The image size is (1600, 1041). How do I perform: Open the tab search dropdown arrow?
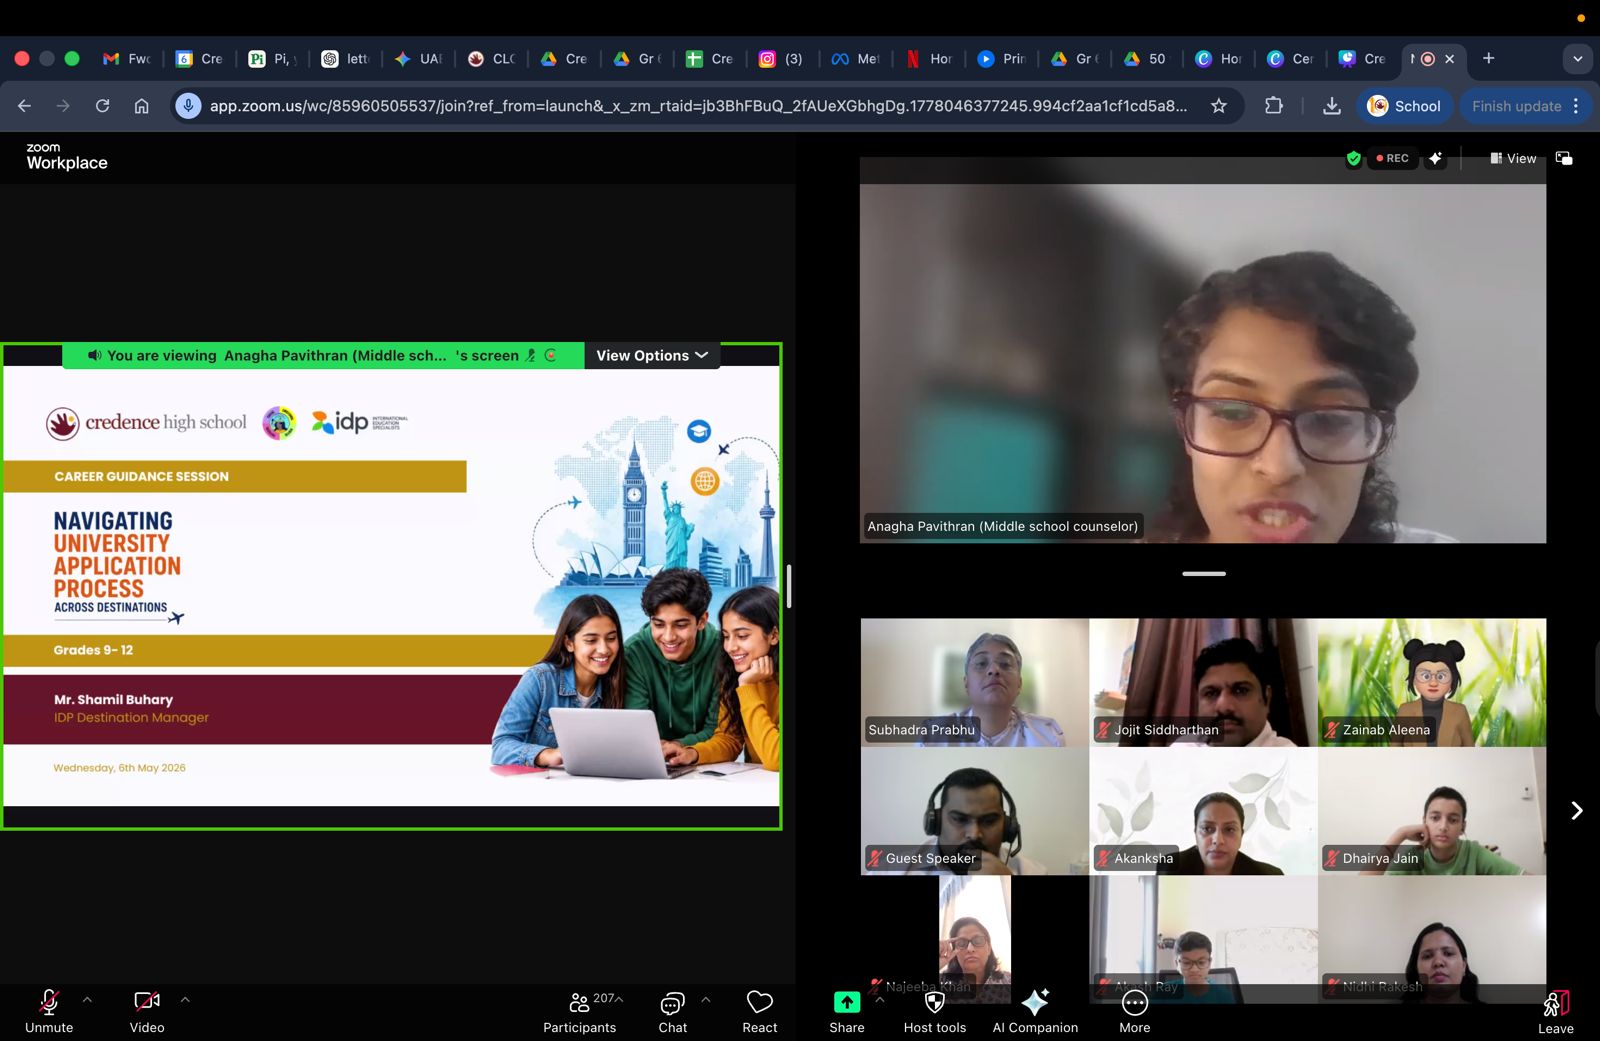tap(1577, 59)
